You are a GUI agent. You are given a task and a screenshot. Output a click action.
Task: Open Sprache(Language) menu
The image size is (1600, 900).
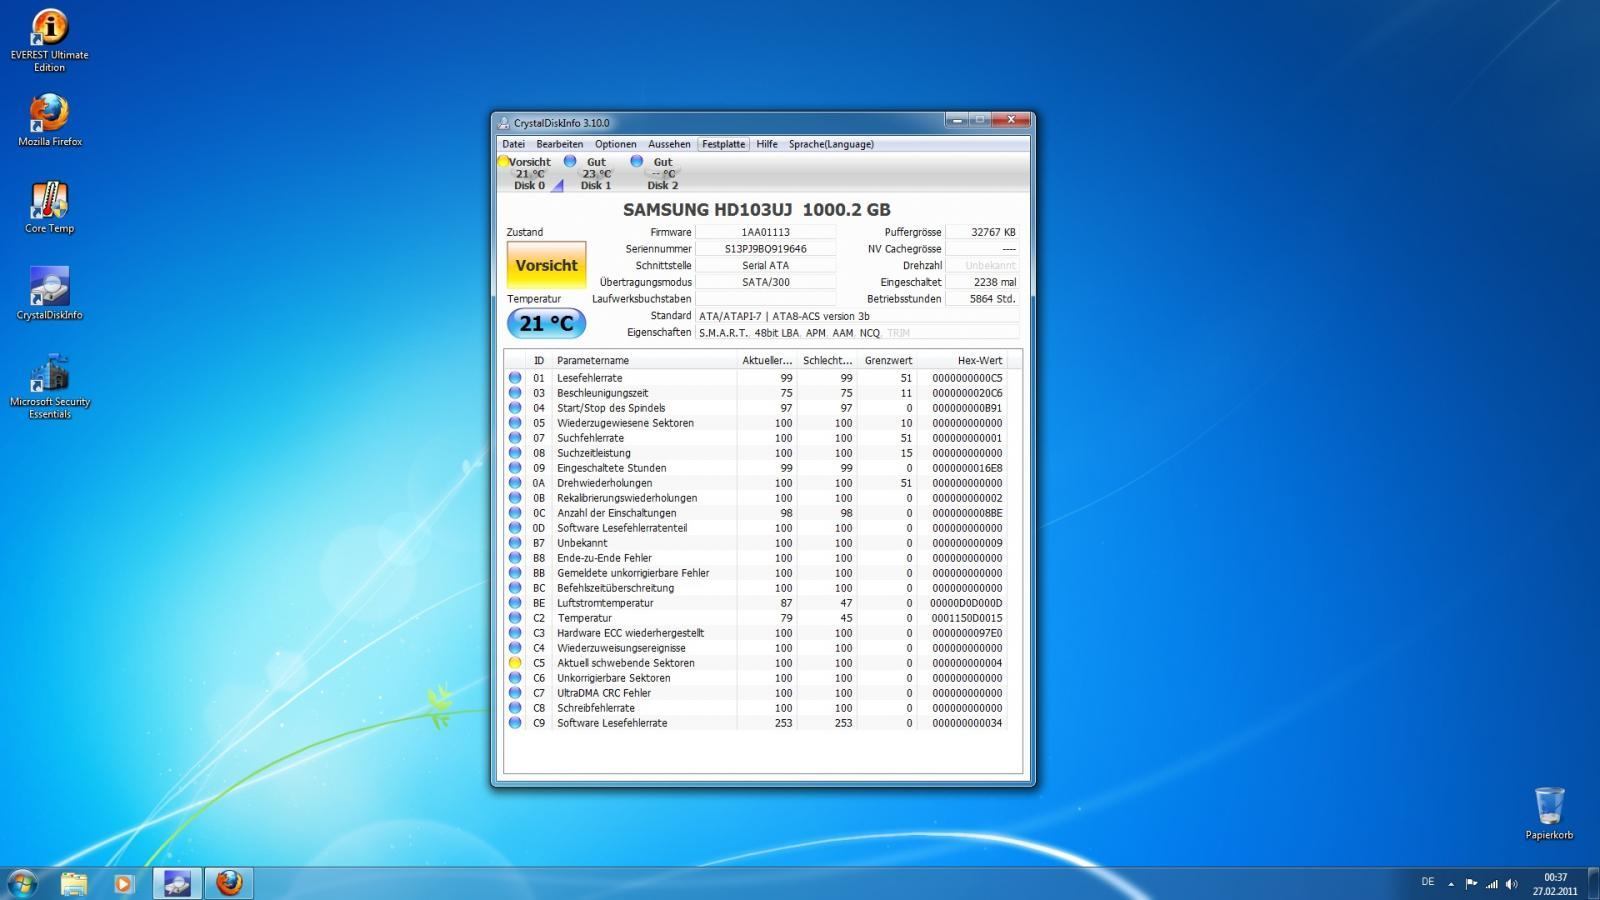coord(831,144)
